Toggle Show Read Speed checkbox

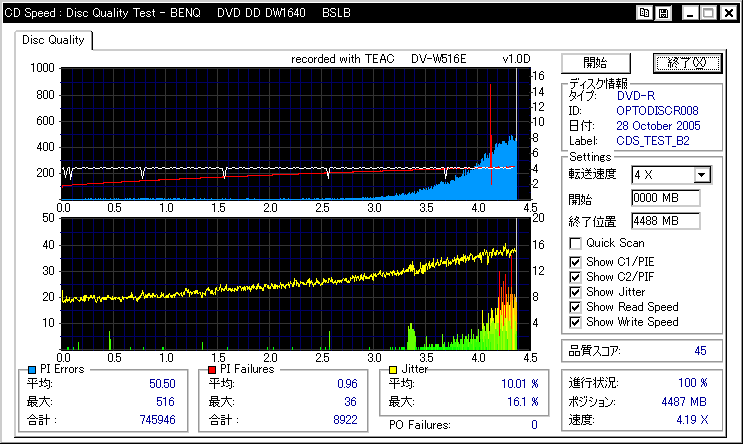(575, 307)
